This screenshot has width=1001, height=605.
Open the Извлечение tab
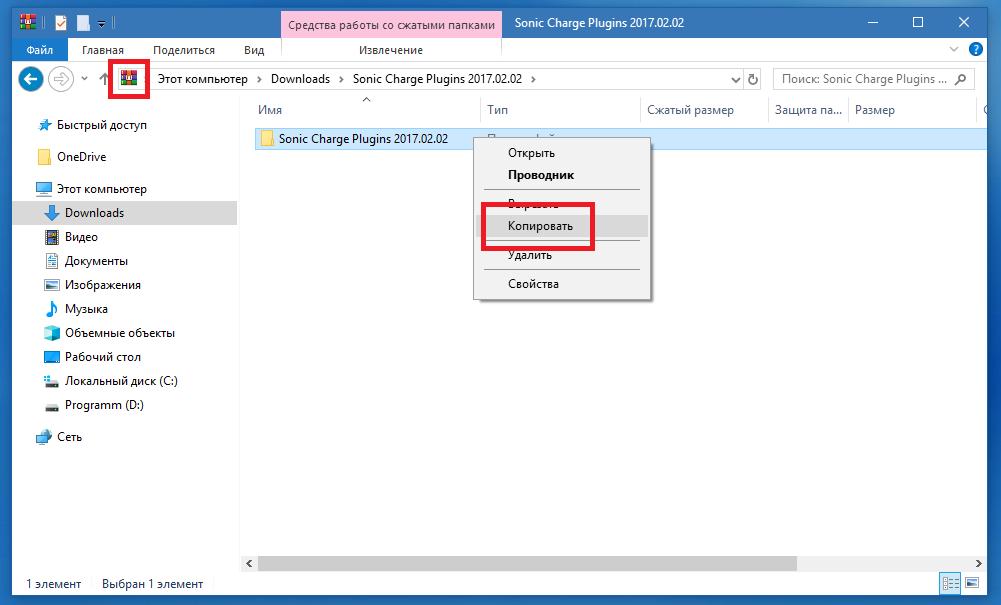tap(391, 50)
